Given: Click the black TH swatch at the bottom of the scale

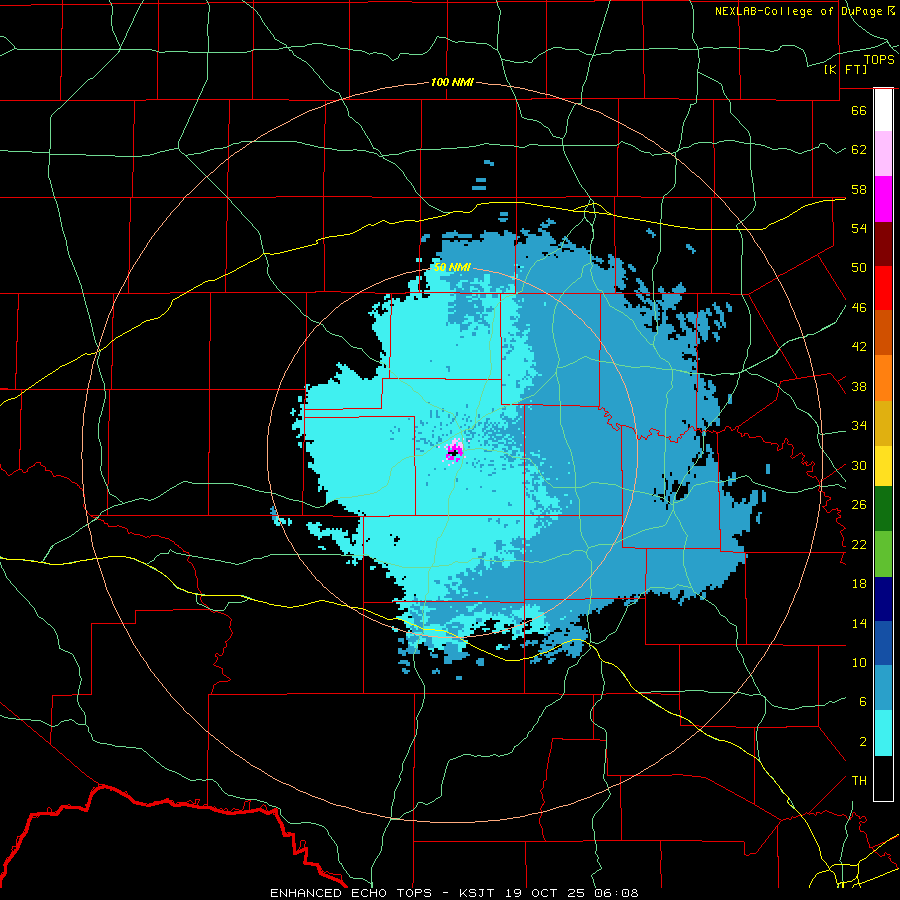Looking at the screenshot, I should point(883,778).
